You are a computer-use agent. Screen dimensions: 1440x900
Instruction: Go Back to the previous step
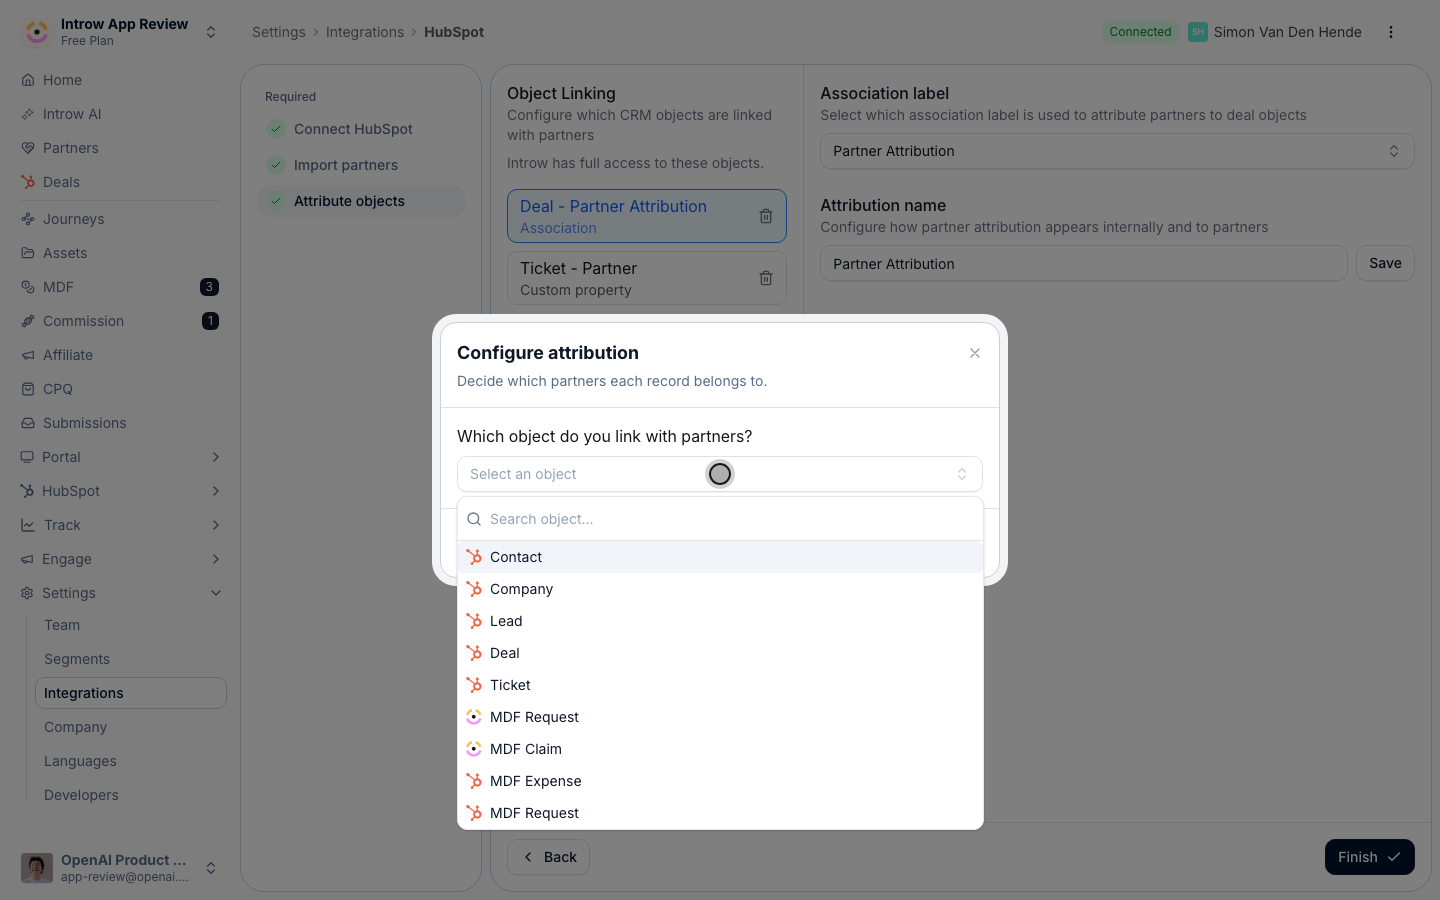point(548,857)
